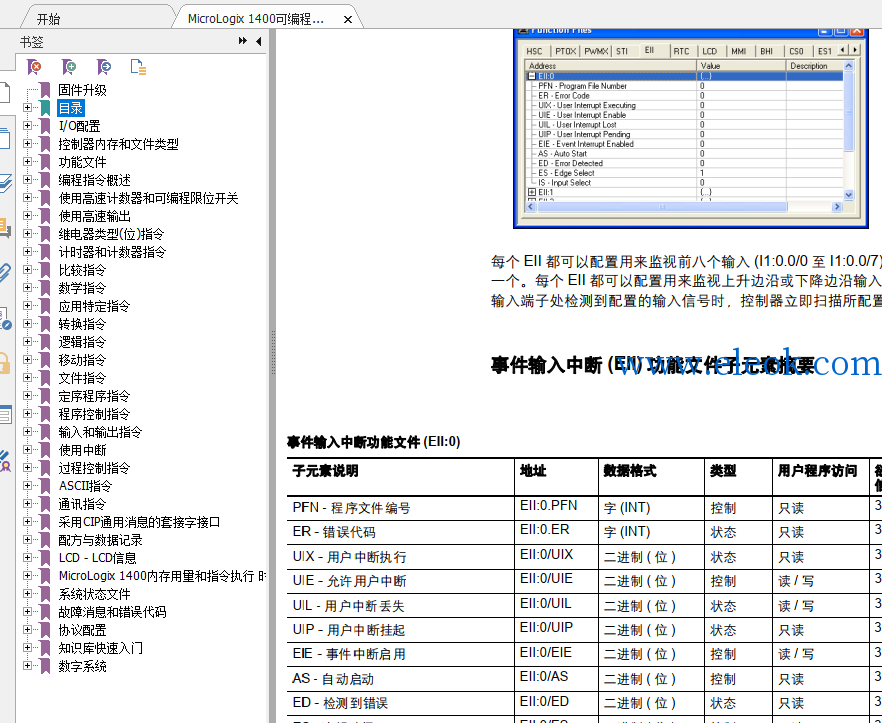Click the panel splitter grip beside bookmarks
The image size is (882, 723).
click(x=273, y=353)
